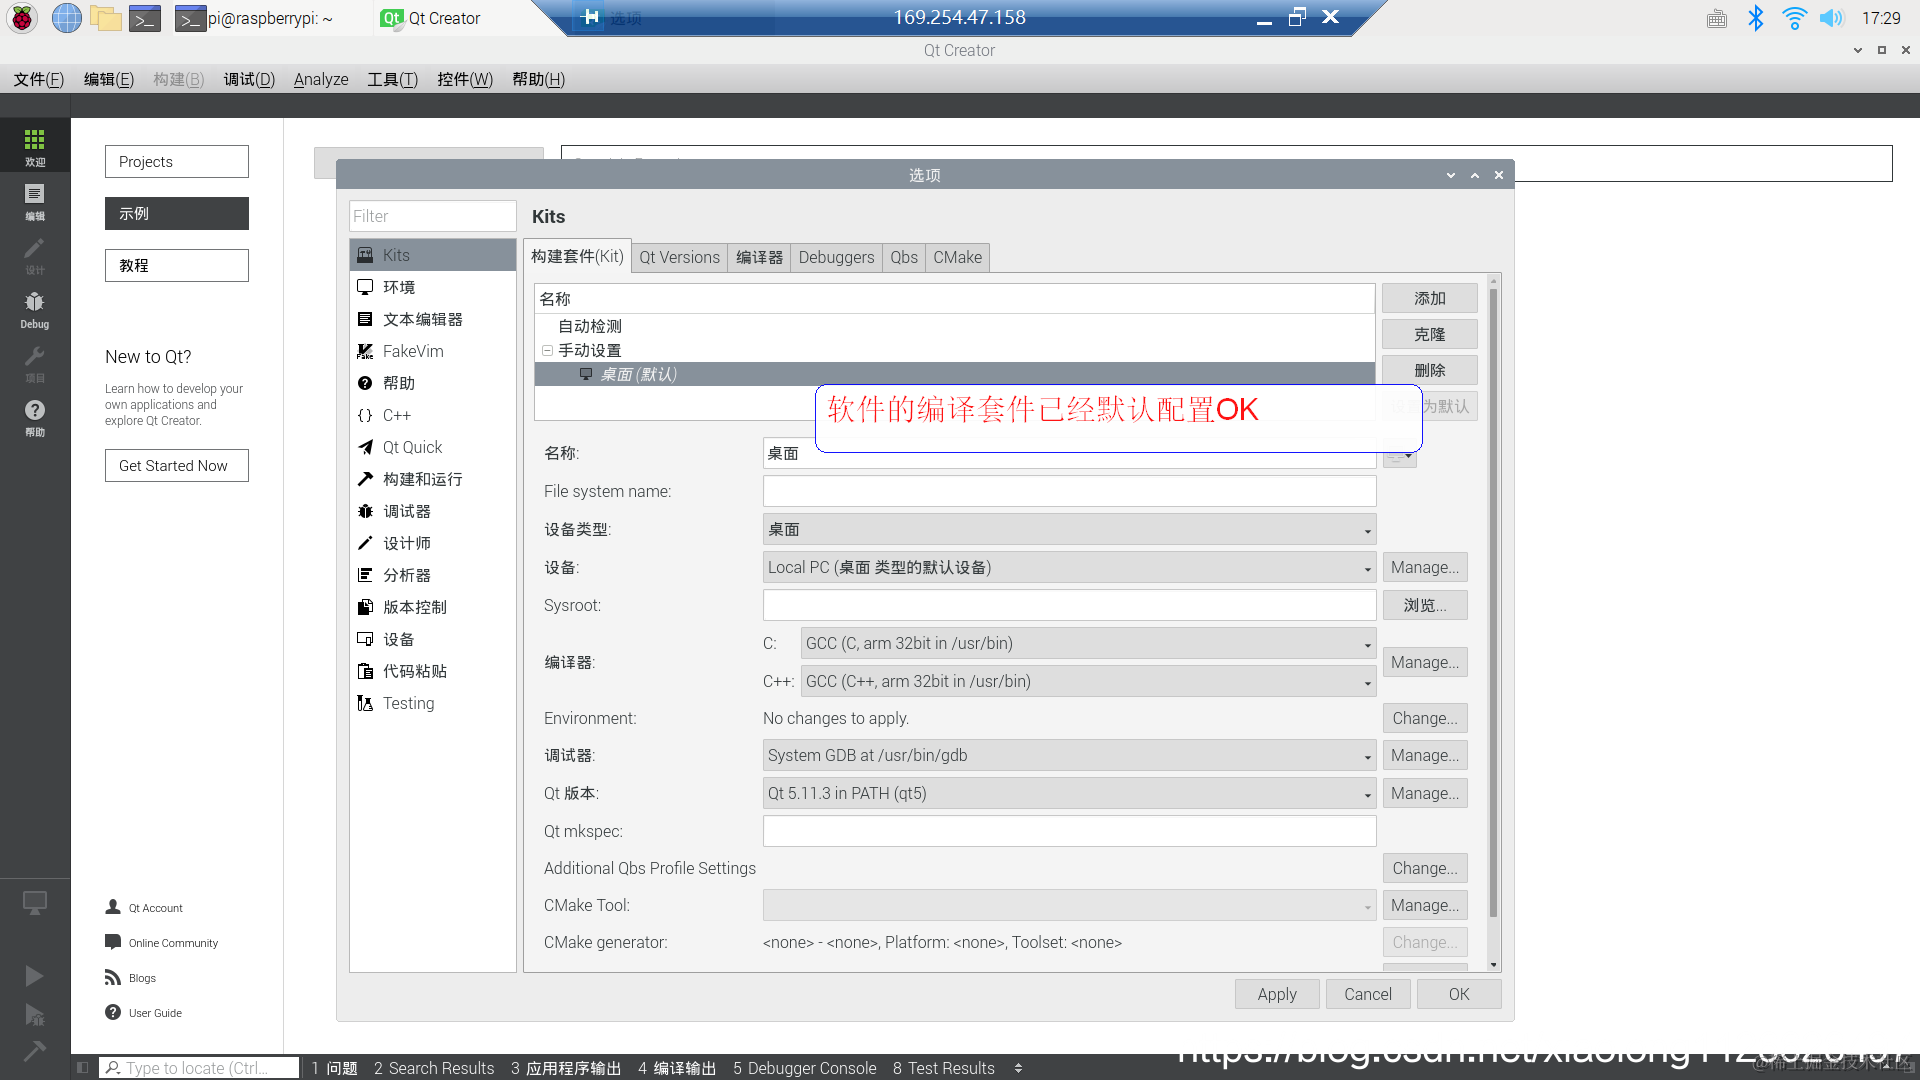Open the Debug mode in sidebar
Image resolution: width=1920 pixels, height=1080 pixels.
(34, 308)
